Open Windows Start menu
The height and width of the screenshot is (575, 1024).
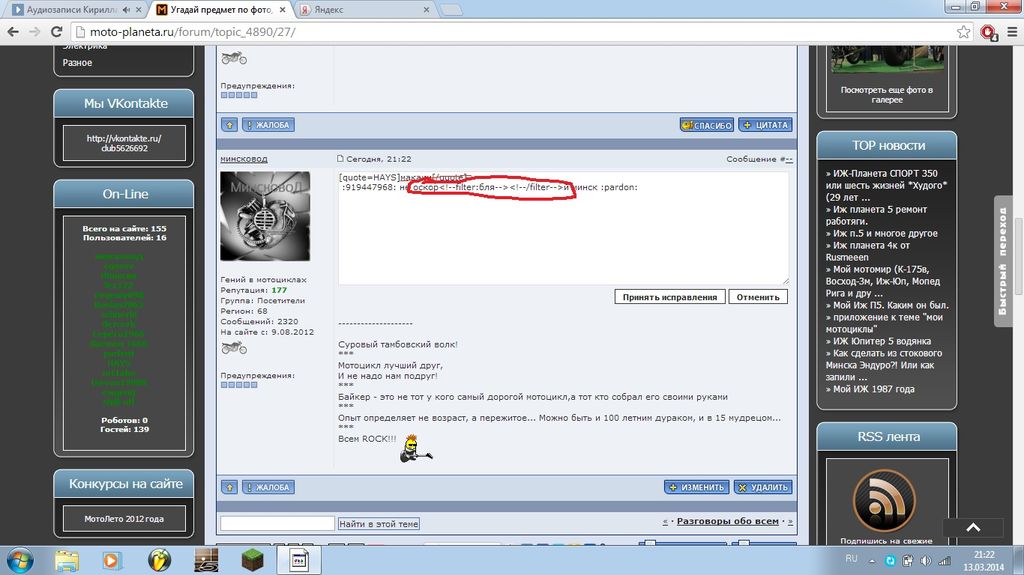[20, 559]
